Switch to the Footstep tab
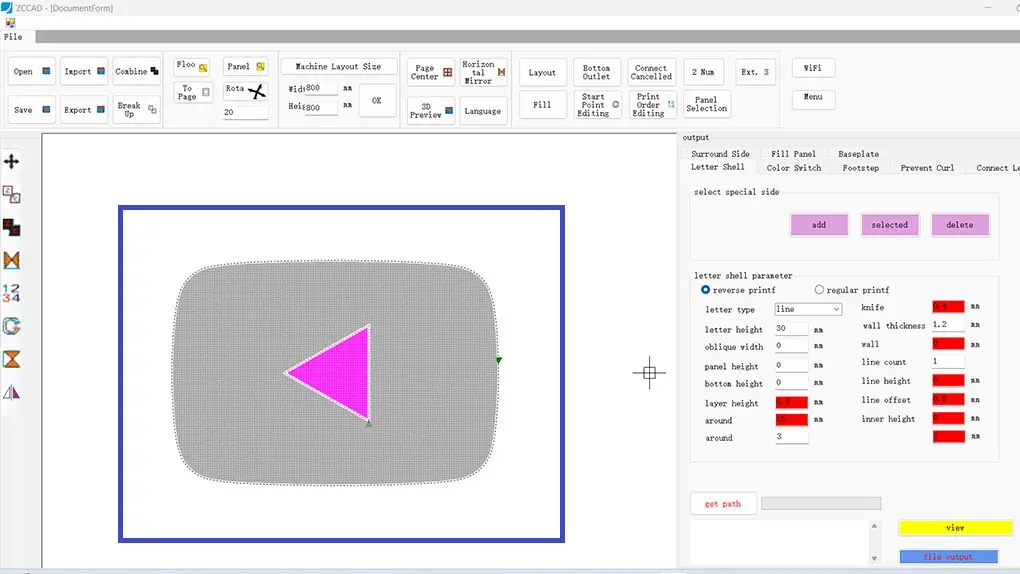Image resolution: width=1020 pixels, height=574 pixels. (861, 168)
